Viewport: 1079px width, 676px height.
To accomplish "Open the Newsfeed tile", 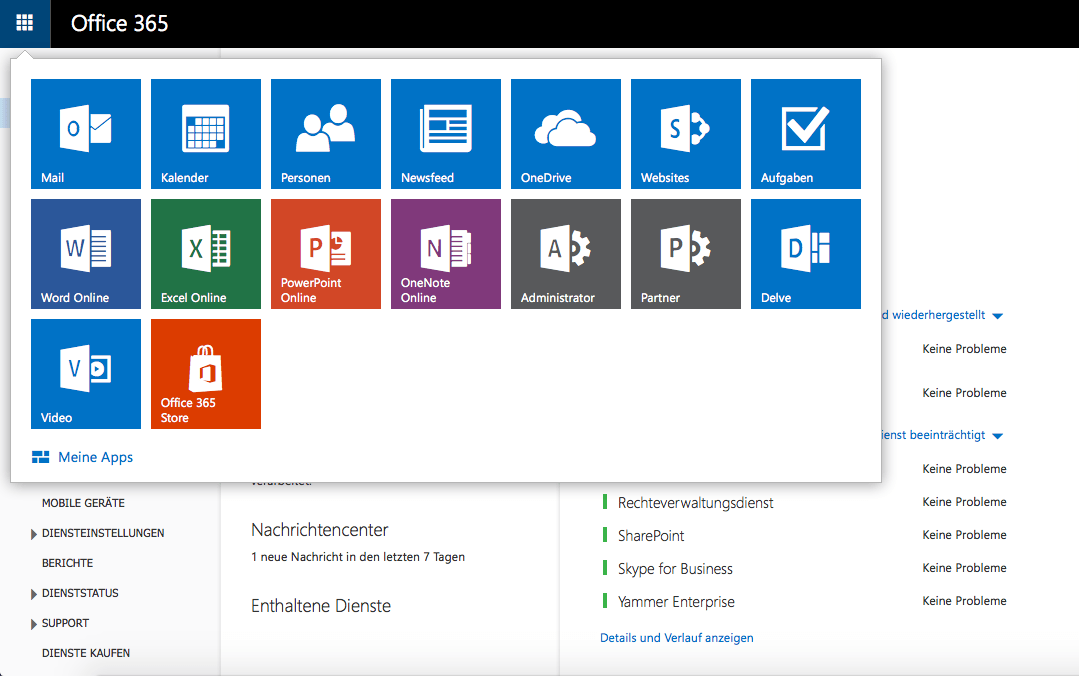I will (x=446, y=134).
